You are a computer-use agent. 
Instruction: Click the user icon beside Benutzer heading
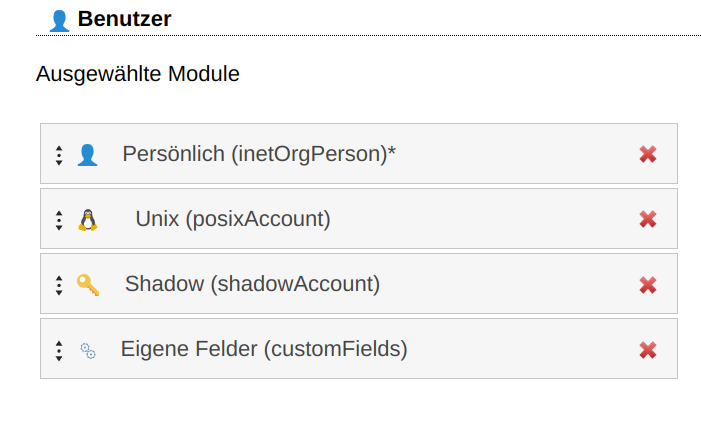click(59, 21)
